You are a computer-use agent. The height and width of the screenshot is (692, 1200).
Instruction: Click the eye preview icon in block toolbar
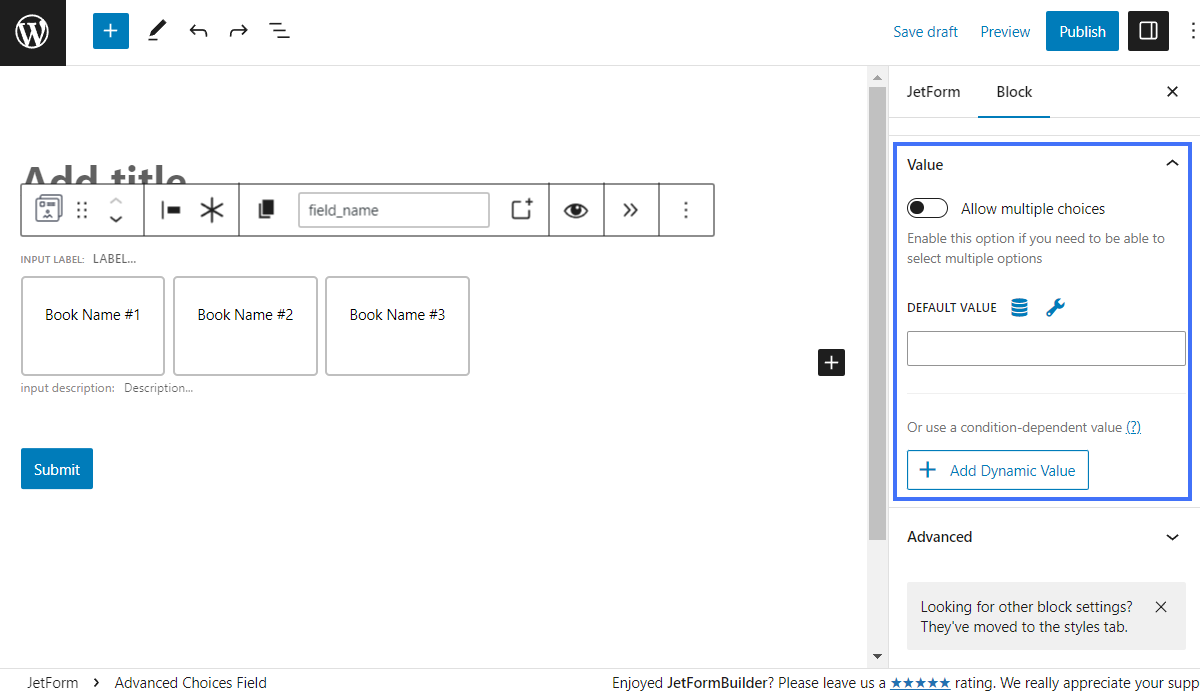click(576, 210)
